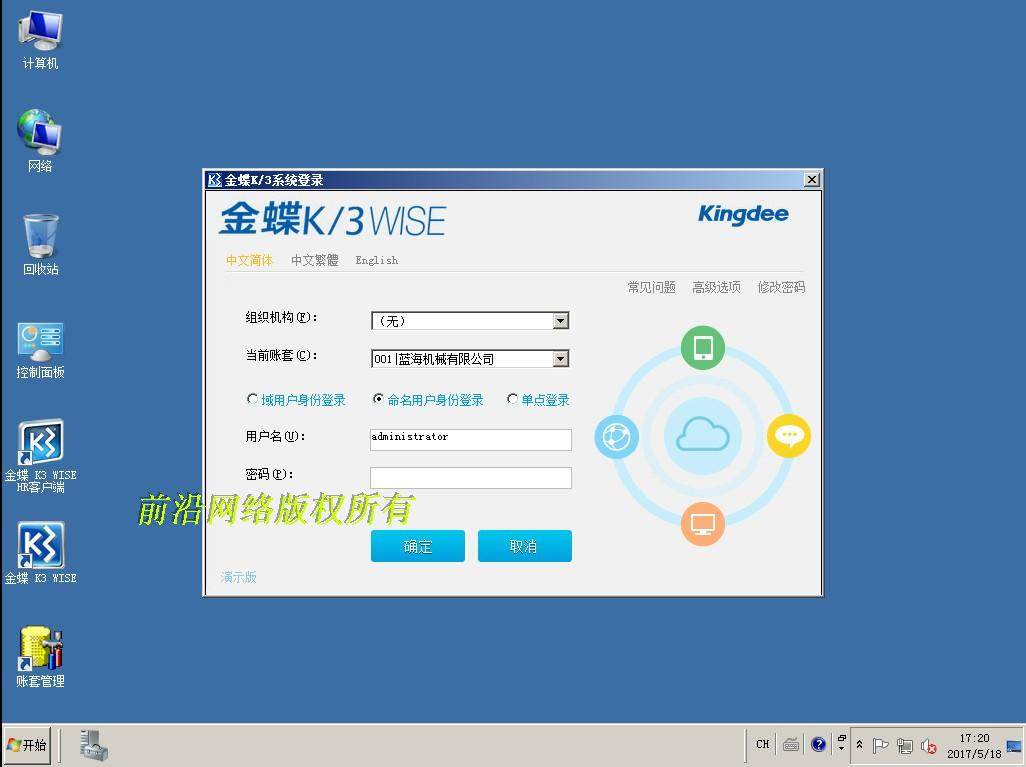Open the 组织机构 dropdown list
Image resolution: width=1026 pixels, height=767 pixels.
pos(561,320)
